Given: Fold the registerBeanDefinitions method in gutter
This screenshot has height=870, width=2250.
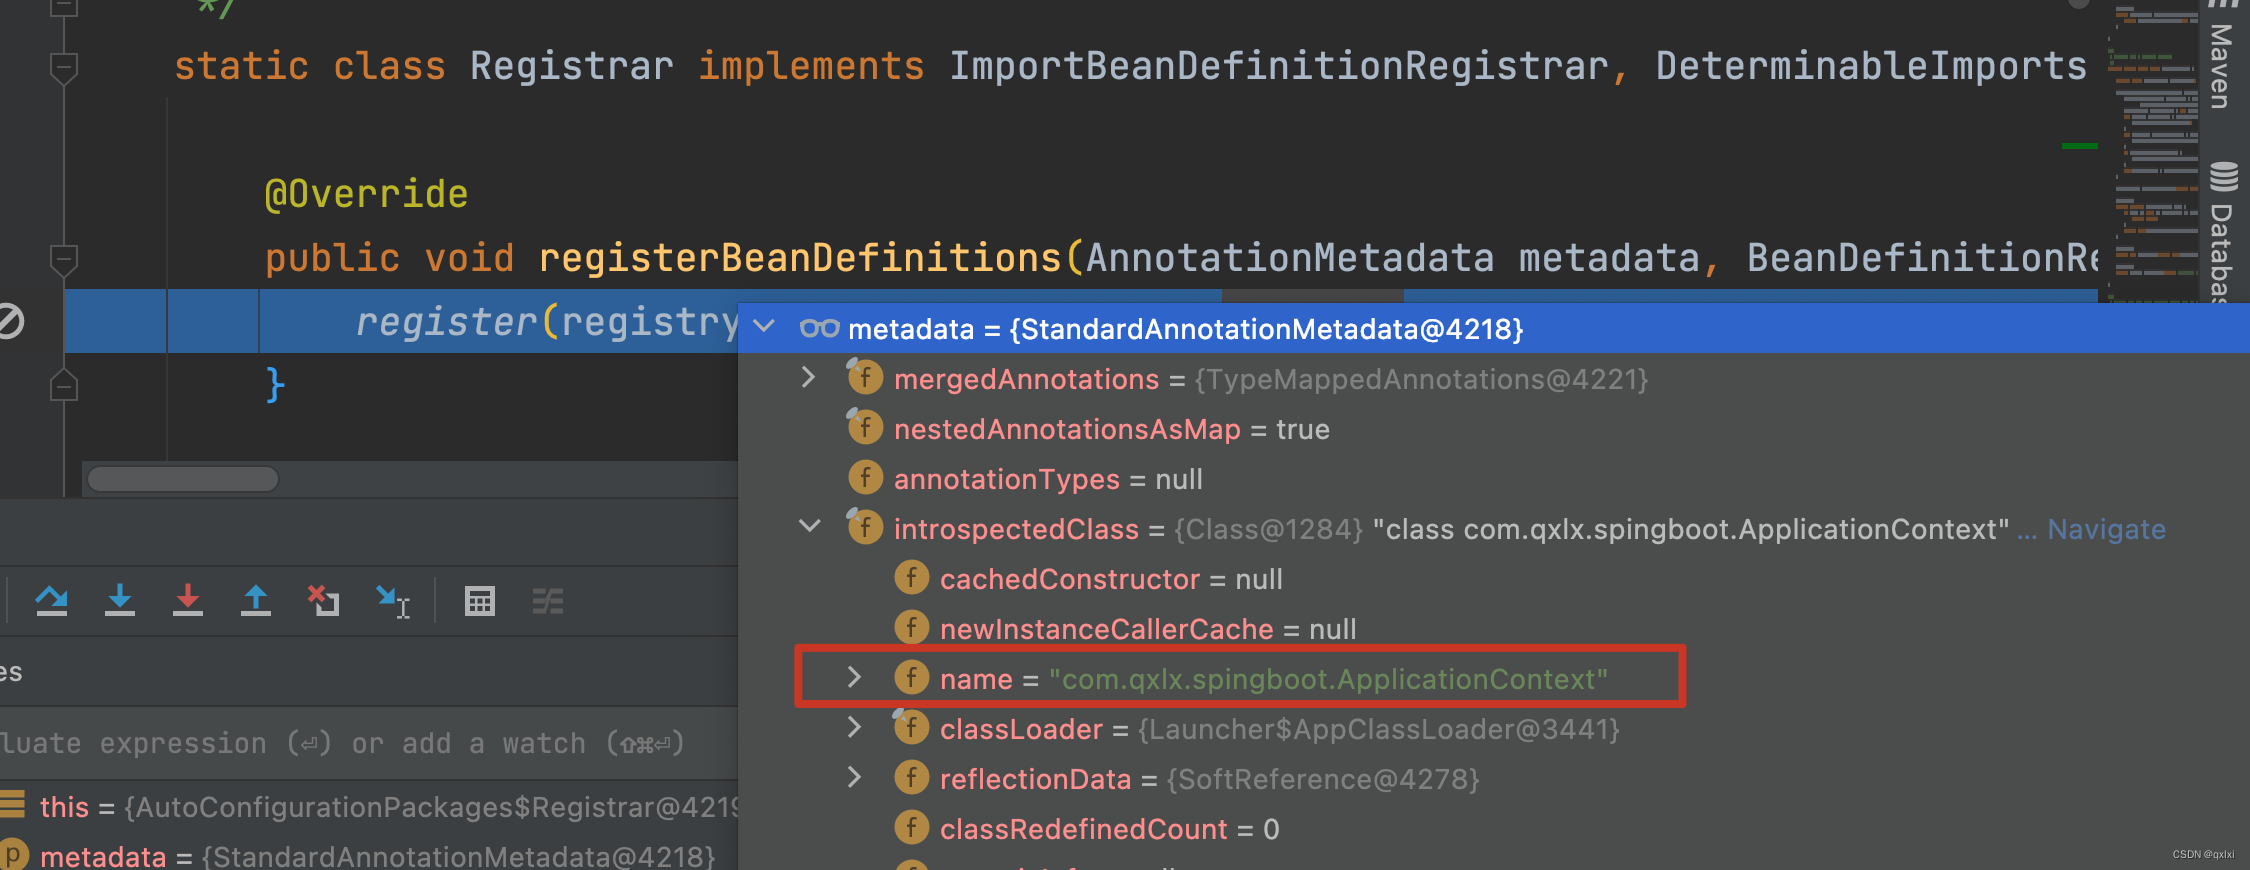Looking at the screenshot, I should point(64,259).
